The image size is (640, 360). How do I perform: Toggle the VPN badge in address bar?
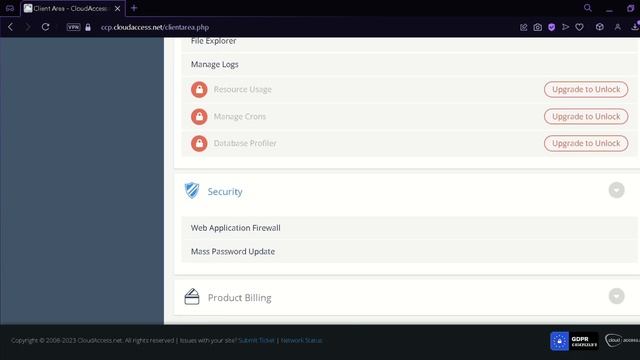tap(73, 27)
